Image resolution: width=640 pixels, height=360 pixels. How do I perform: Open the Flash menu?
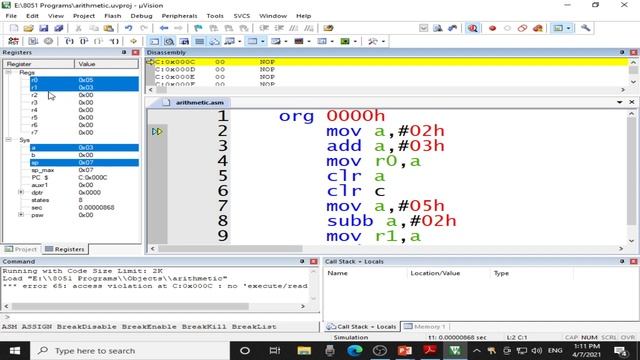[x=113, y=16]
